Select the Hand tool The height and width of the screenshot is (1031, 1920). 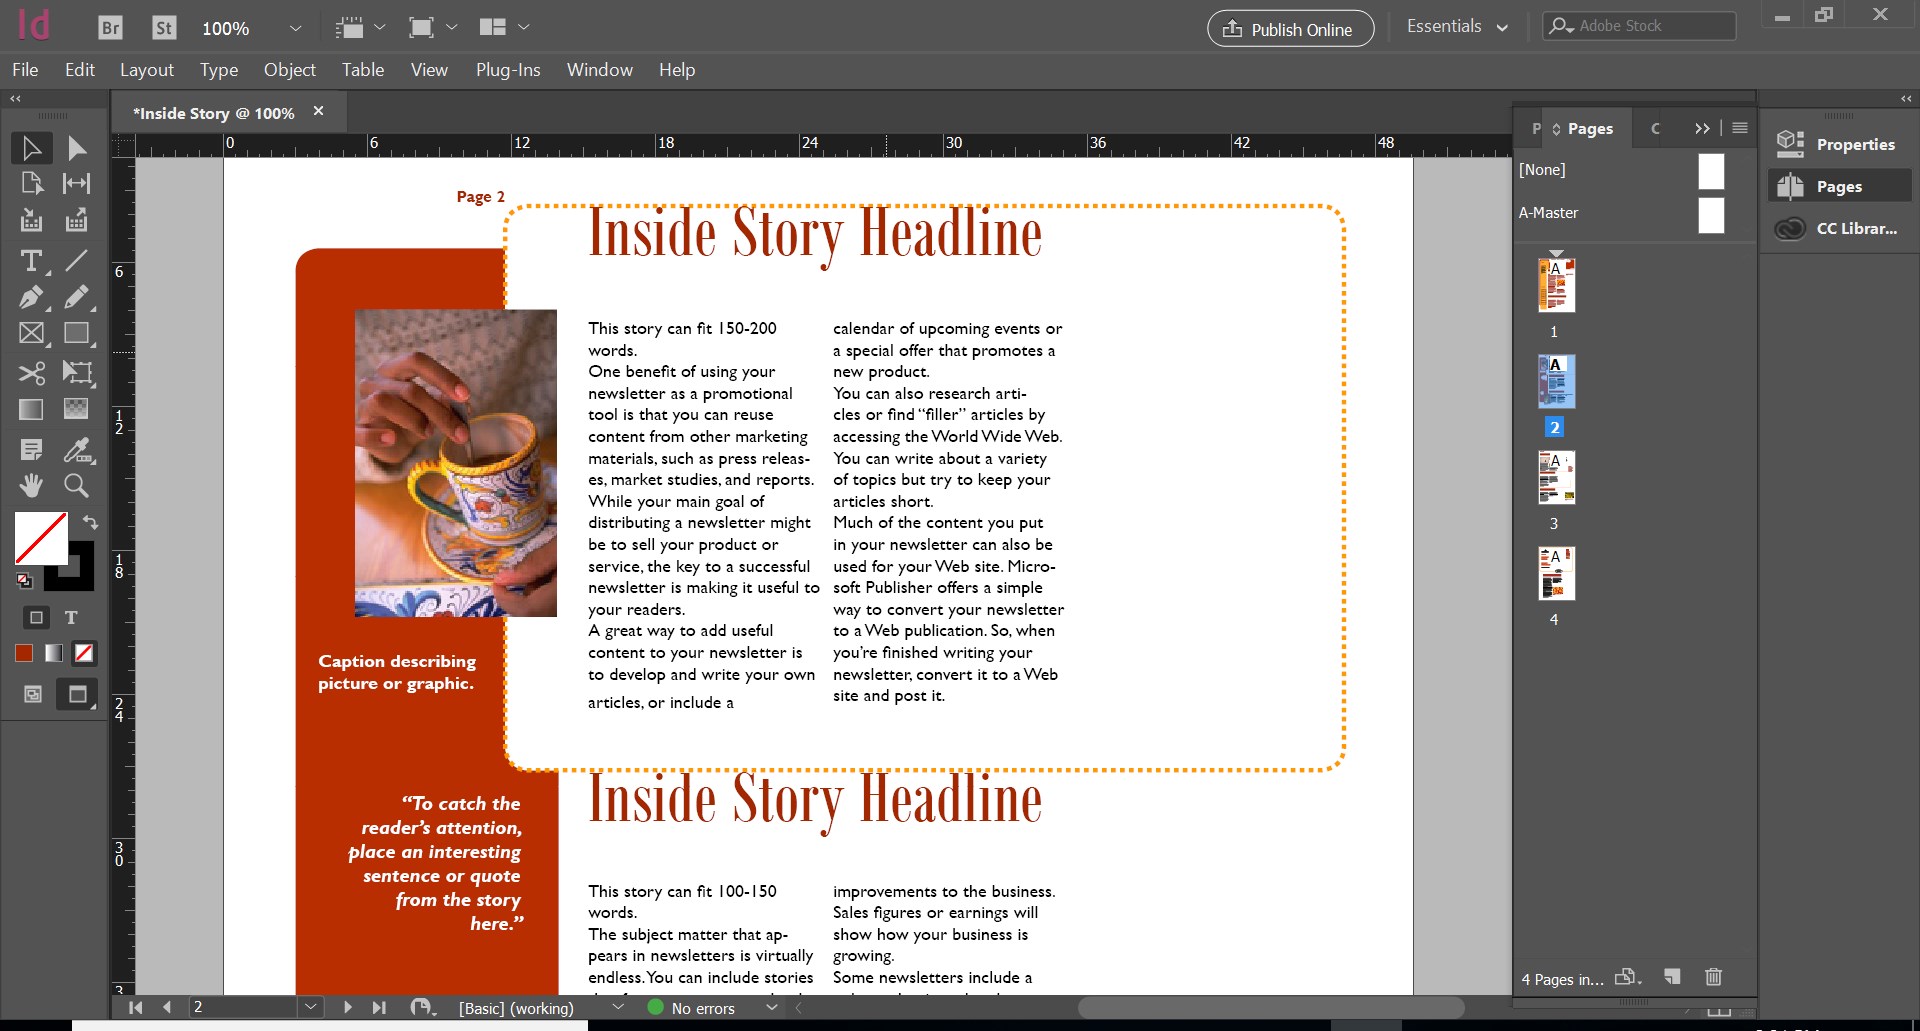pyautogui.click(x=31, y=485)
